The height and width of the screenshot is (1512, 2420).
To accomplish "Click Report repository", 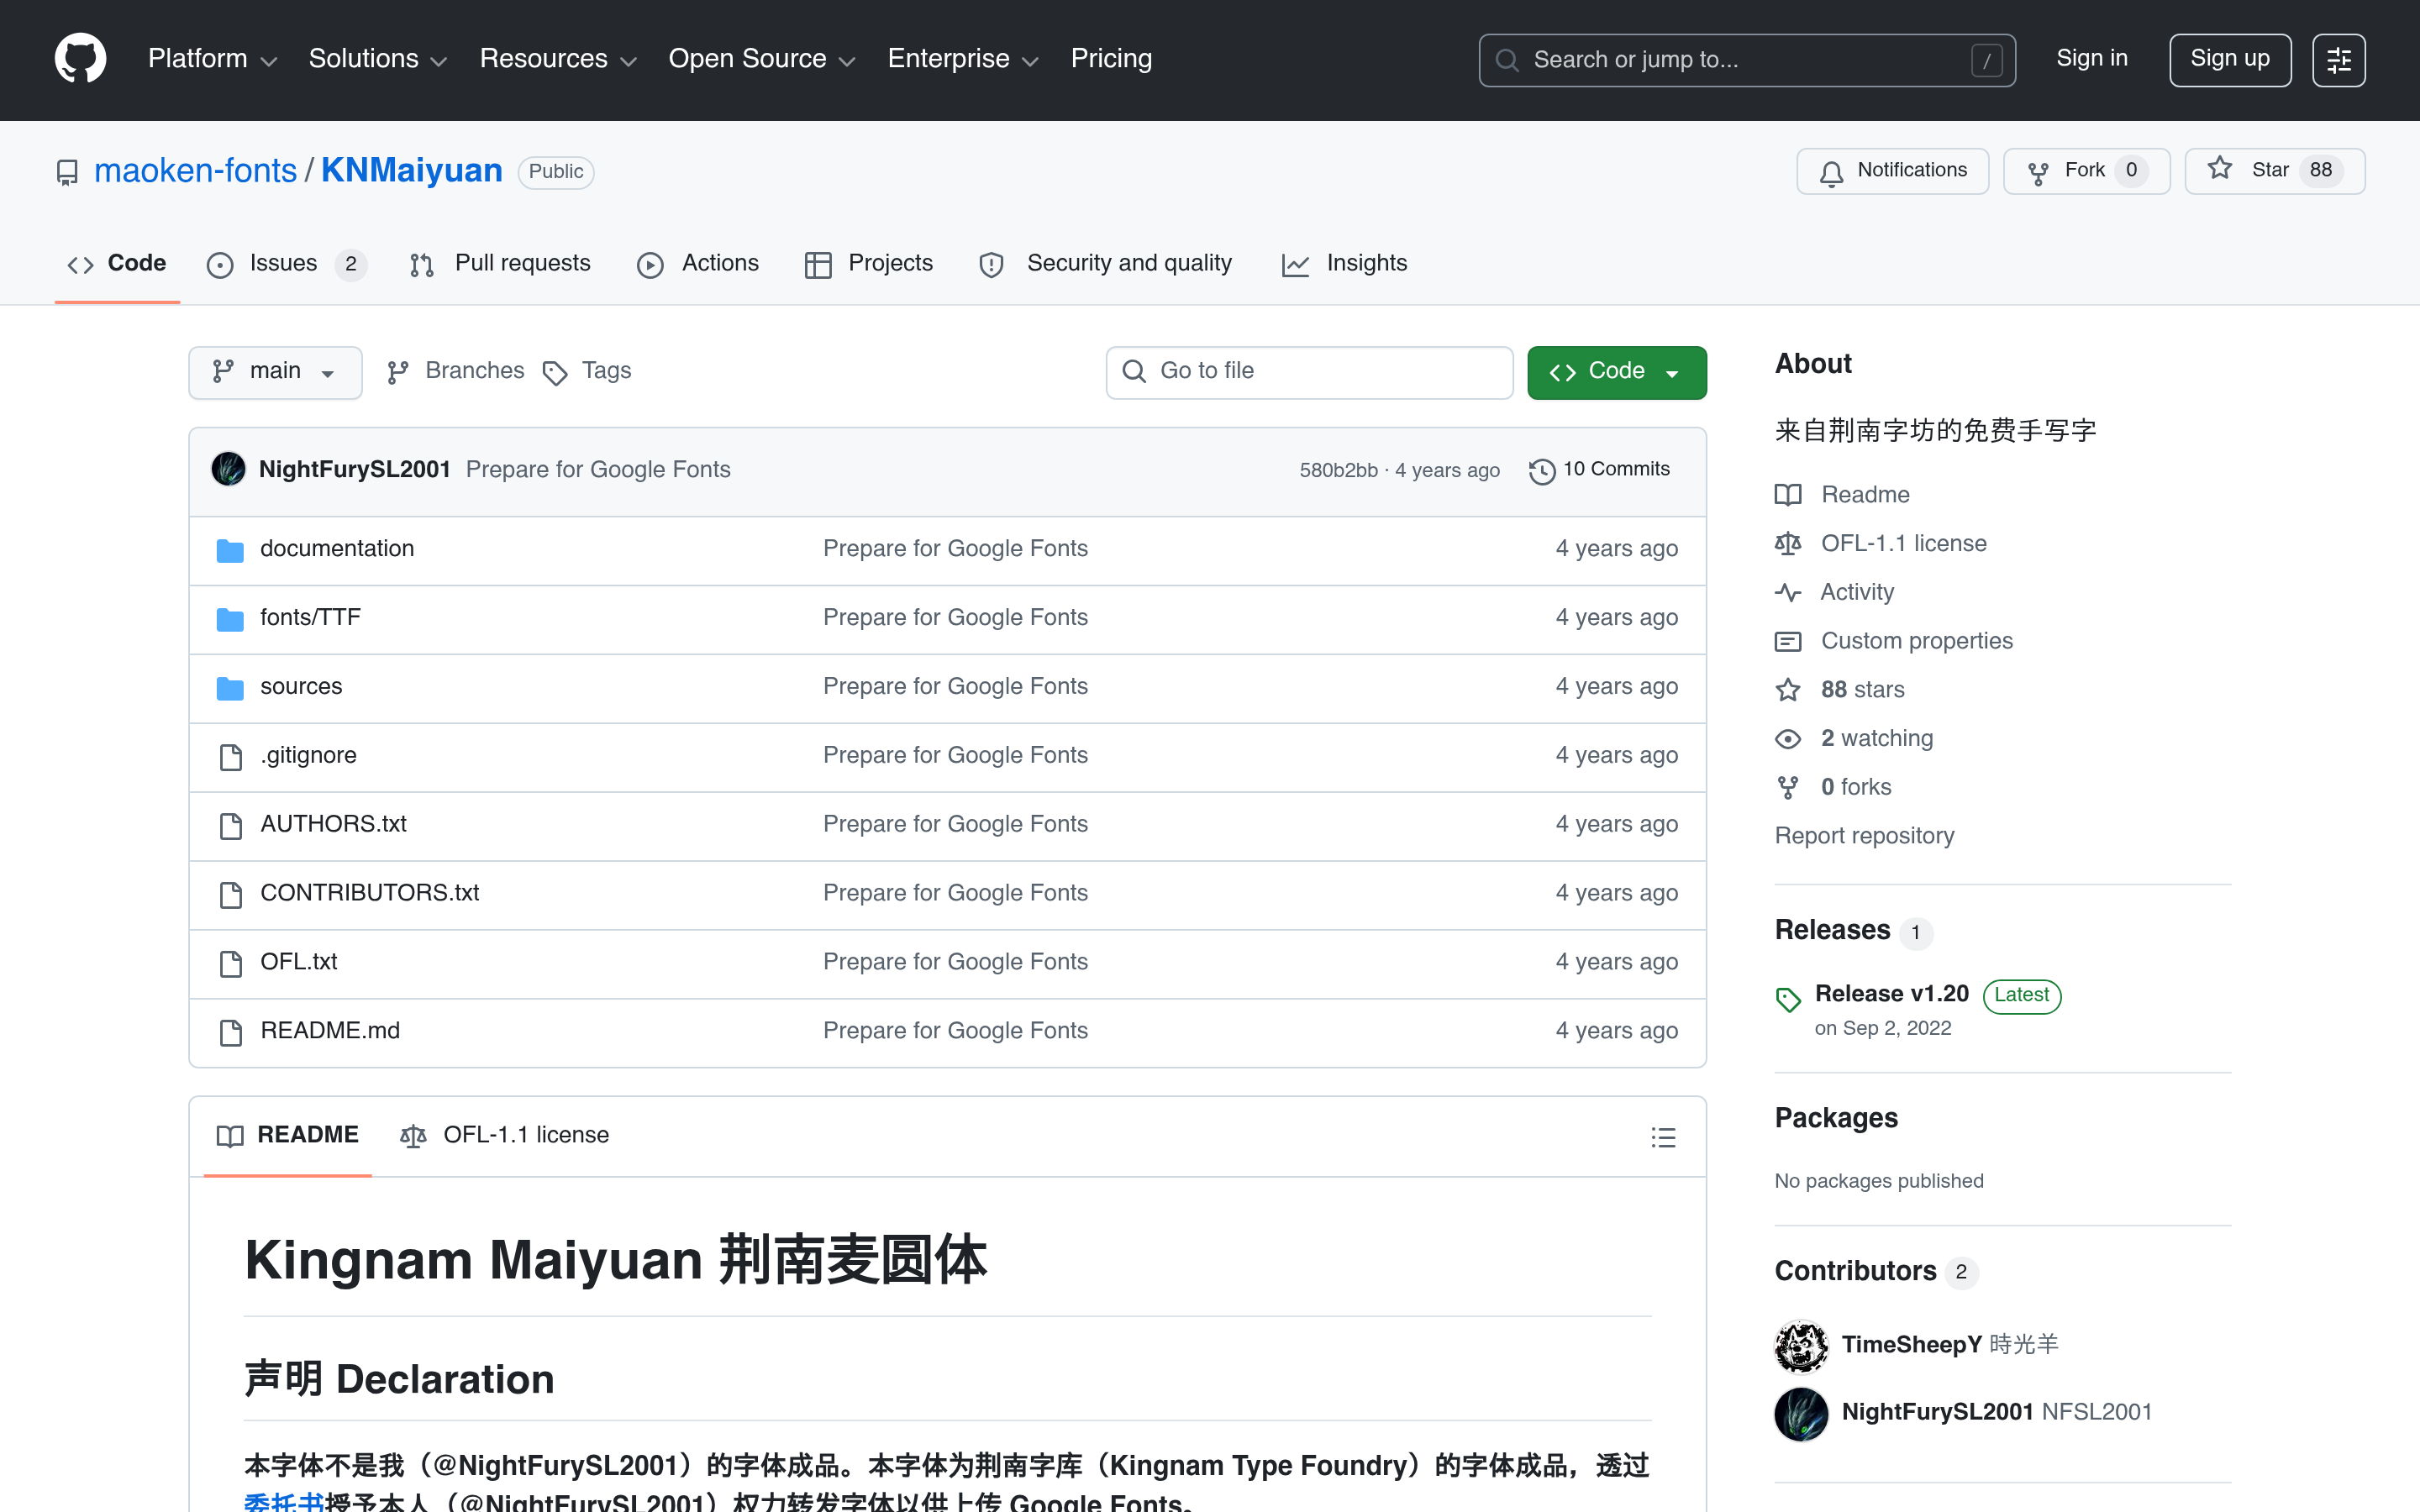I will [1864, 837].
